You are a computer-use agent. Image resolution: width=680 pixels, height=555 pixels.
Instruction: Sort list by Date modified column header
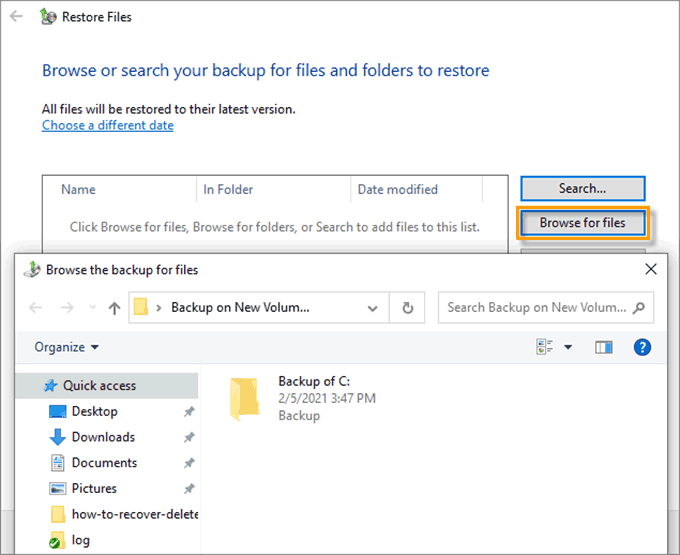pyautogui.click(x=397, y=189)
